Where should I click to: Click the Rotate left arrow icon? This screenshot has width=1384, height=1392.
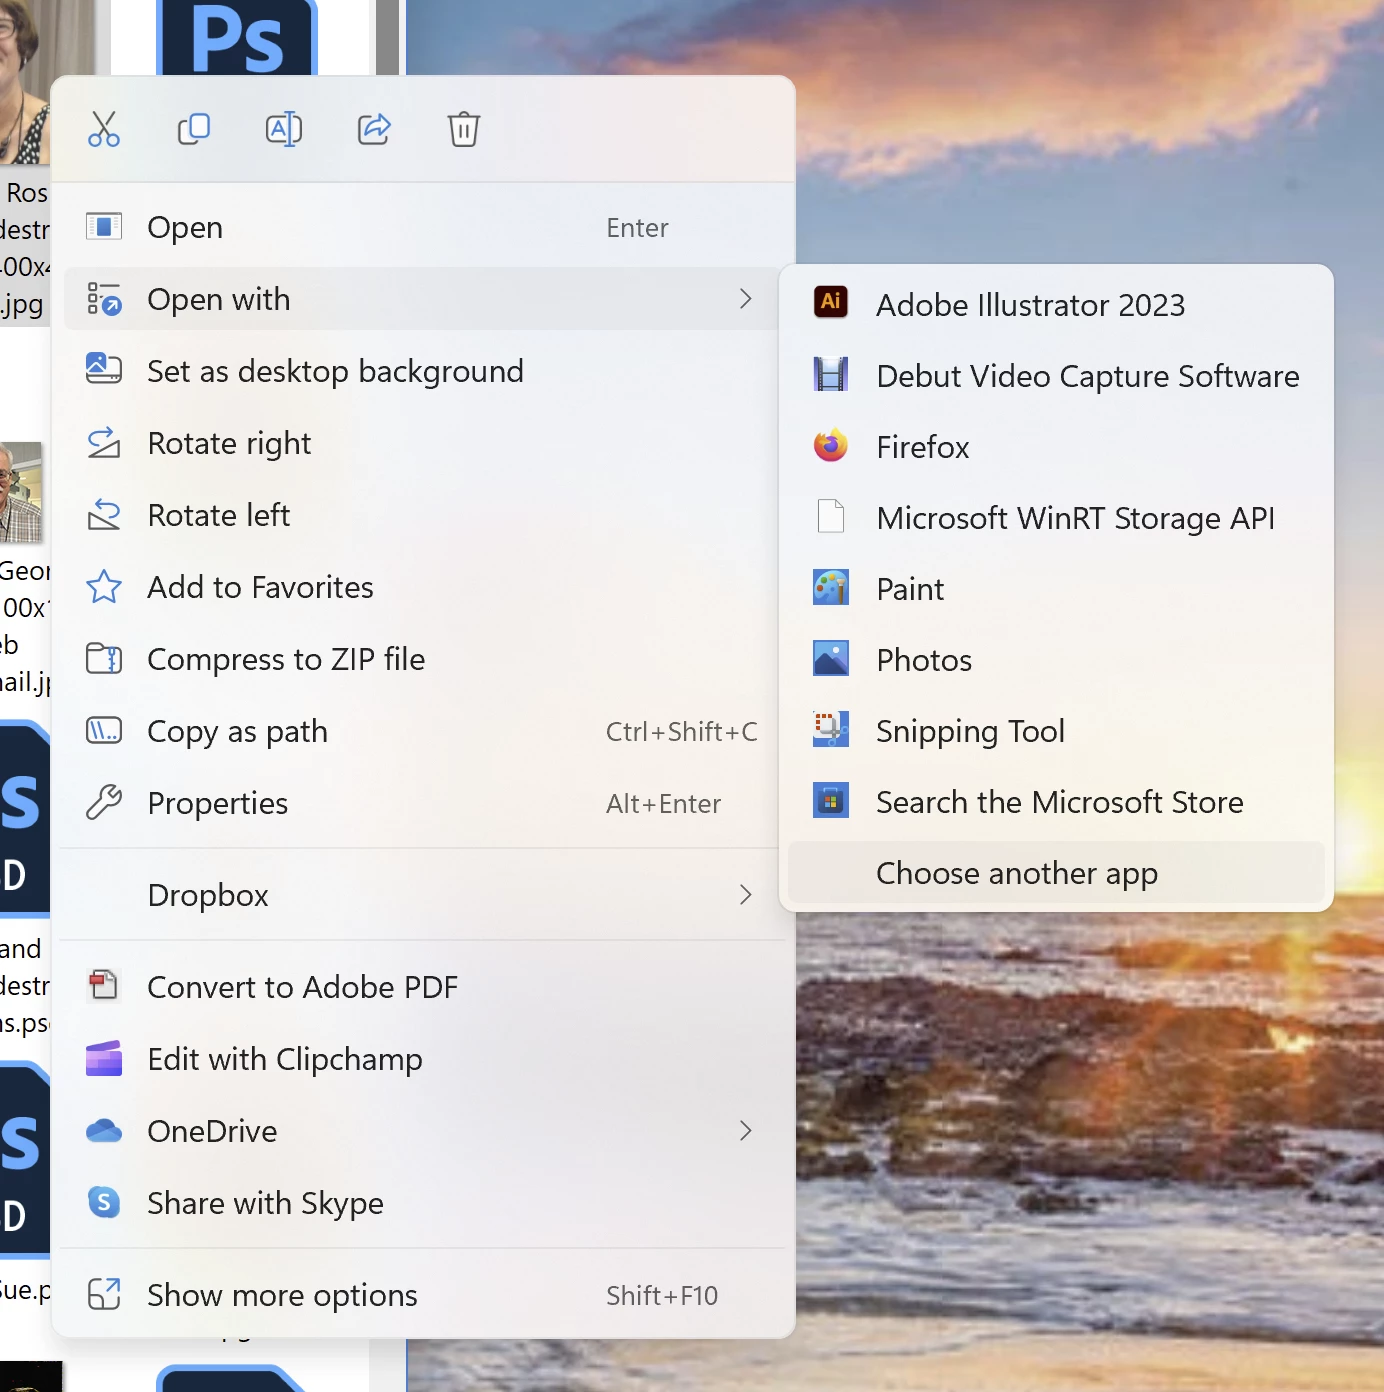[104, 514]
